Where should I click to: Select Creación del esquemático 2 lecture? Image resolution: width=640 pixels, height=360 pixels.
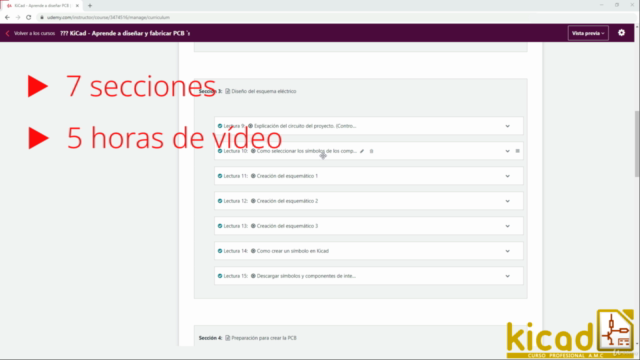pos(287,201)
